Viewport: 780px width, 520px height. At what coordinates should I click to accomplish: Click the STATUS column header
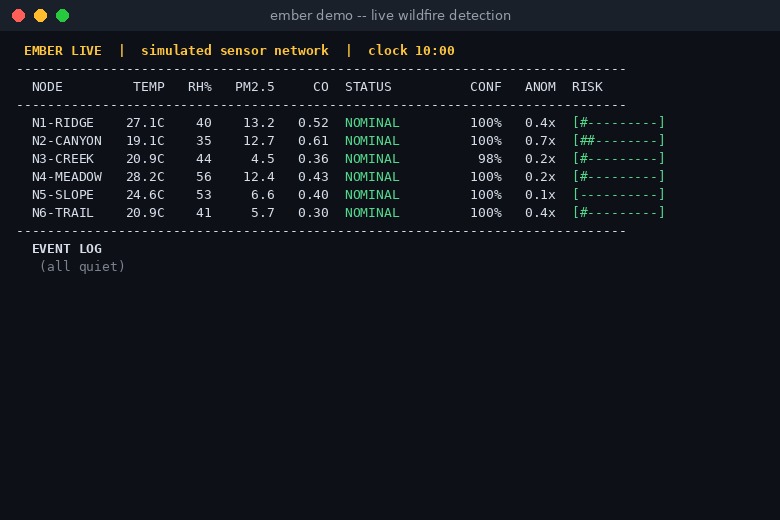point(368,87)
